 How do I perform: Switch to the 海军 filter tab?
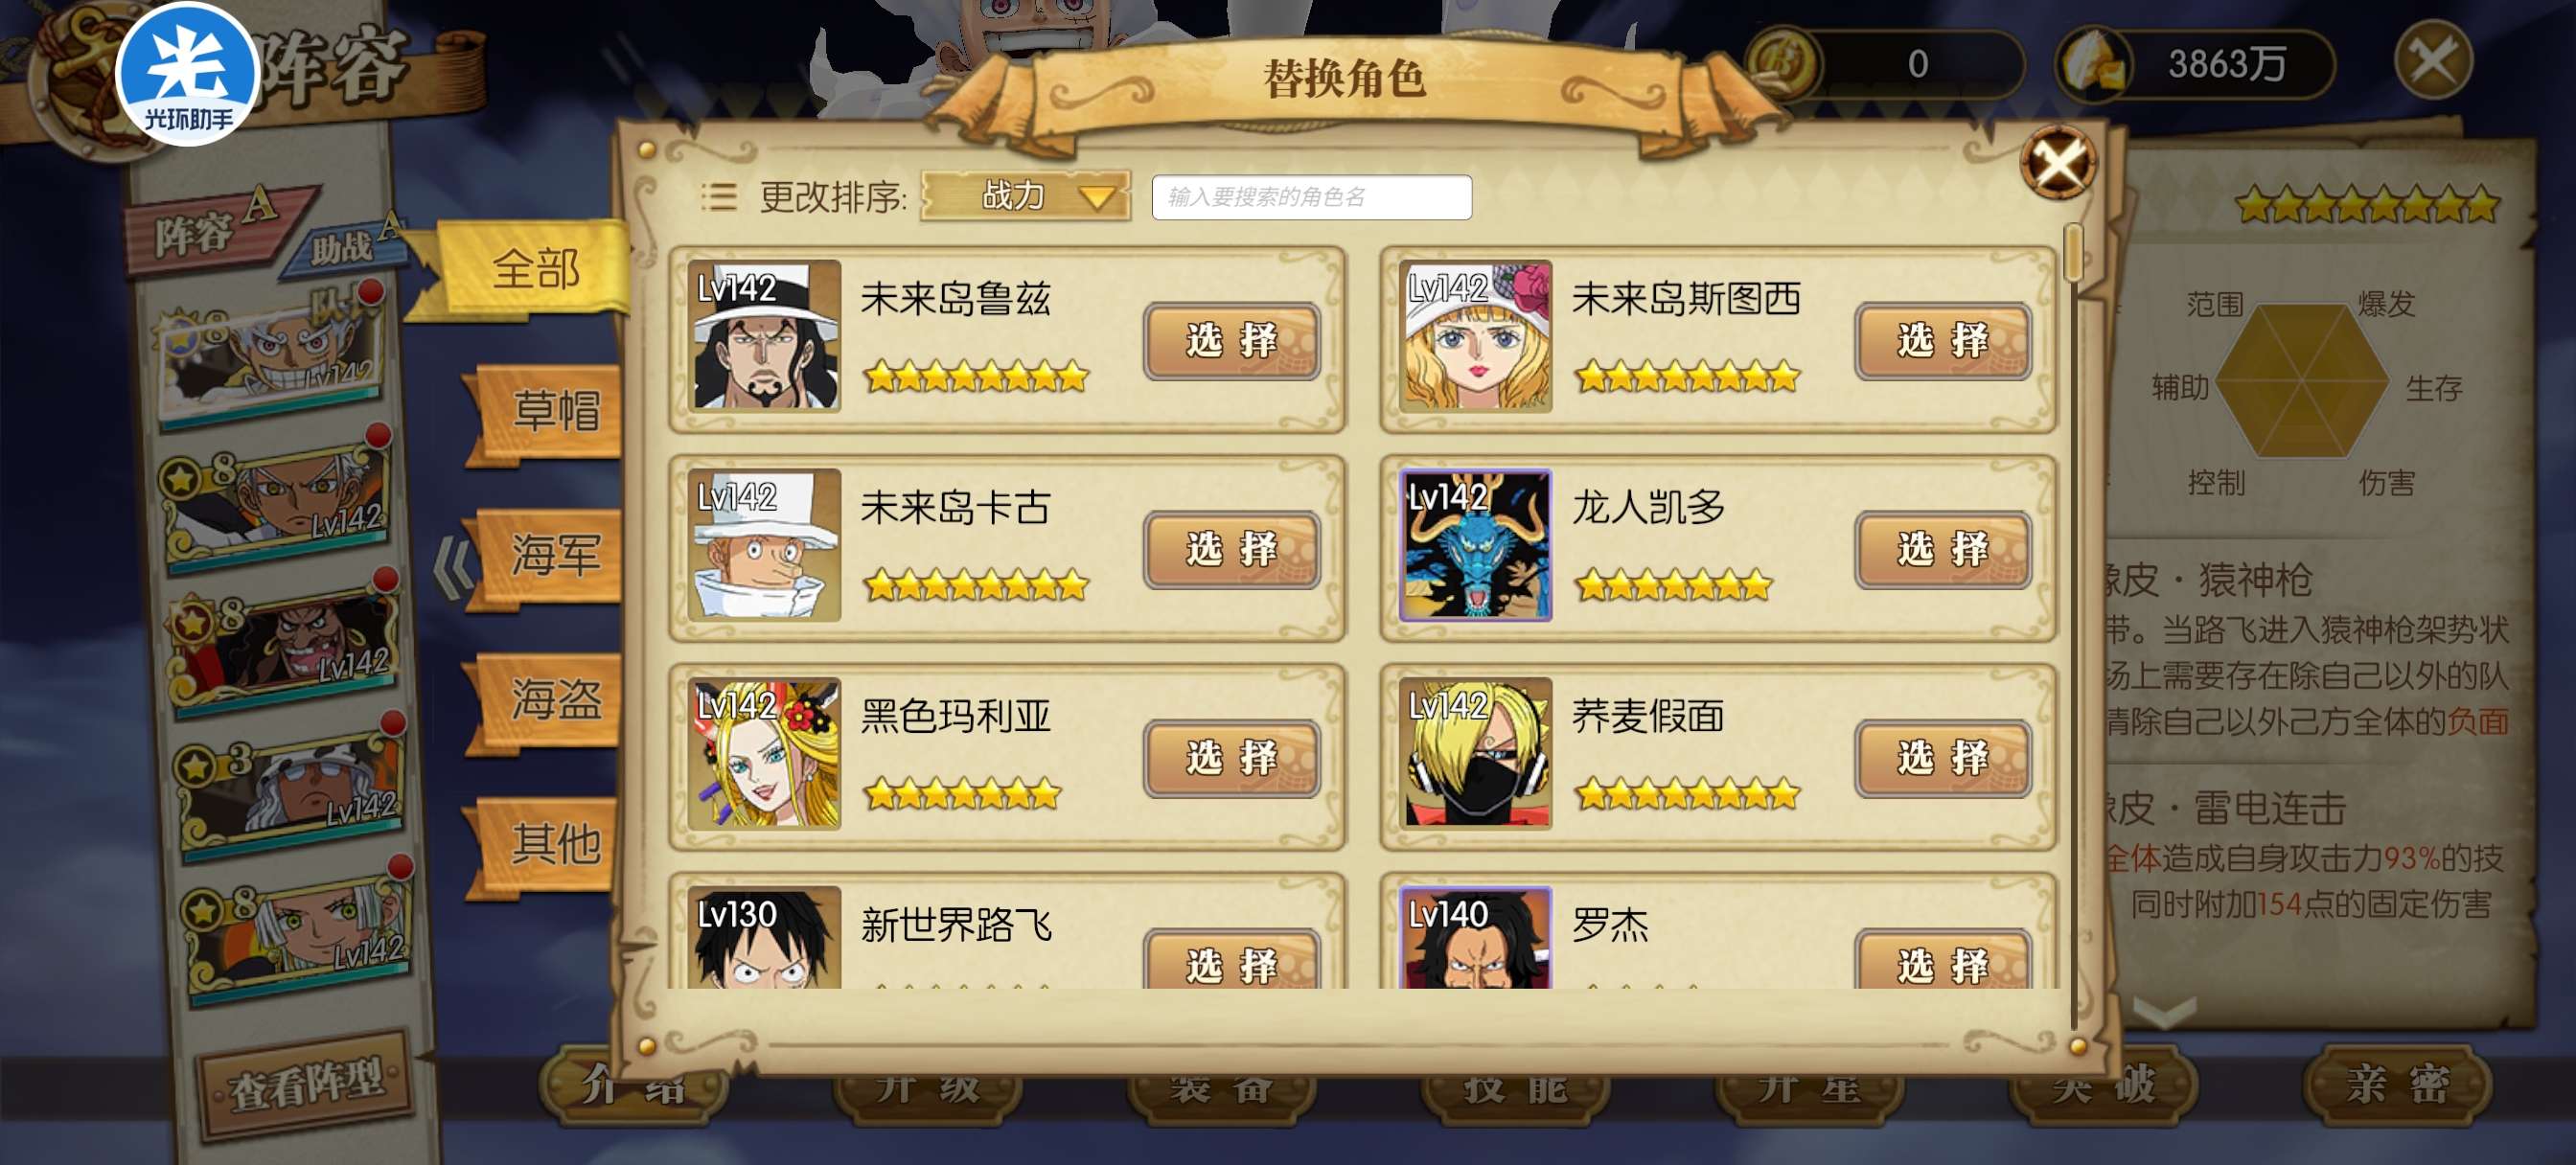click(x=552, y=556)
